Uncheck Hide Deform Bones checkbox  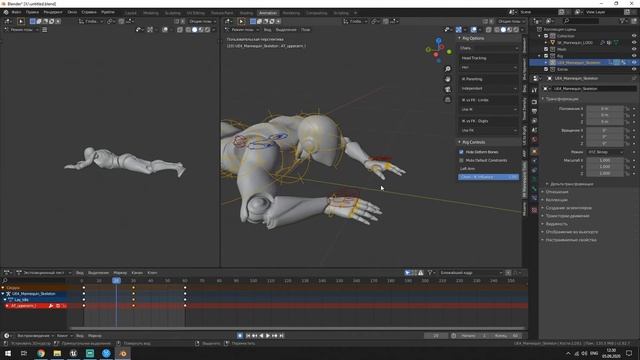tap(462, 152)
